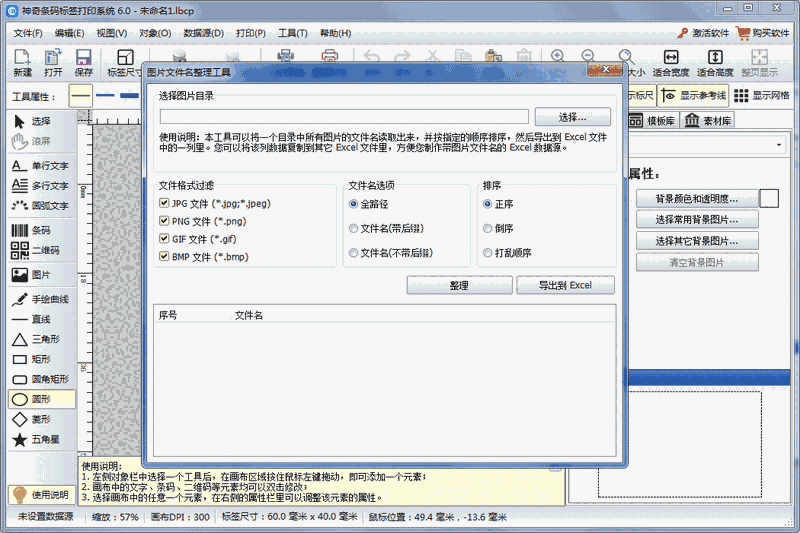Select the 多行文字 multi-line text tool
Viewport: 800px width, 533px height.
(x=42, y=186)
